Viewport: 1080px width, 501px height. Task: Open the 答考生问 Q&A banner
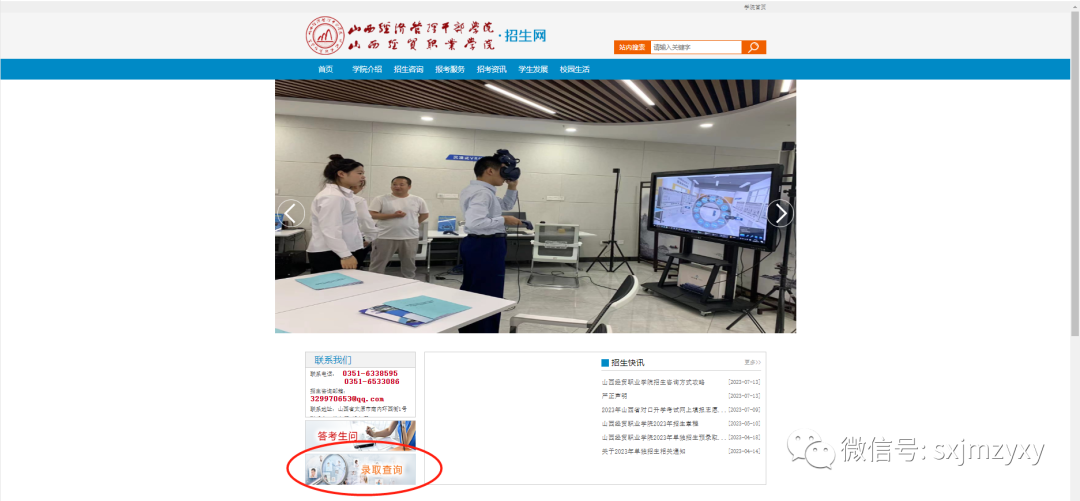(x=361, y=435)
